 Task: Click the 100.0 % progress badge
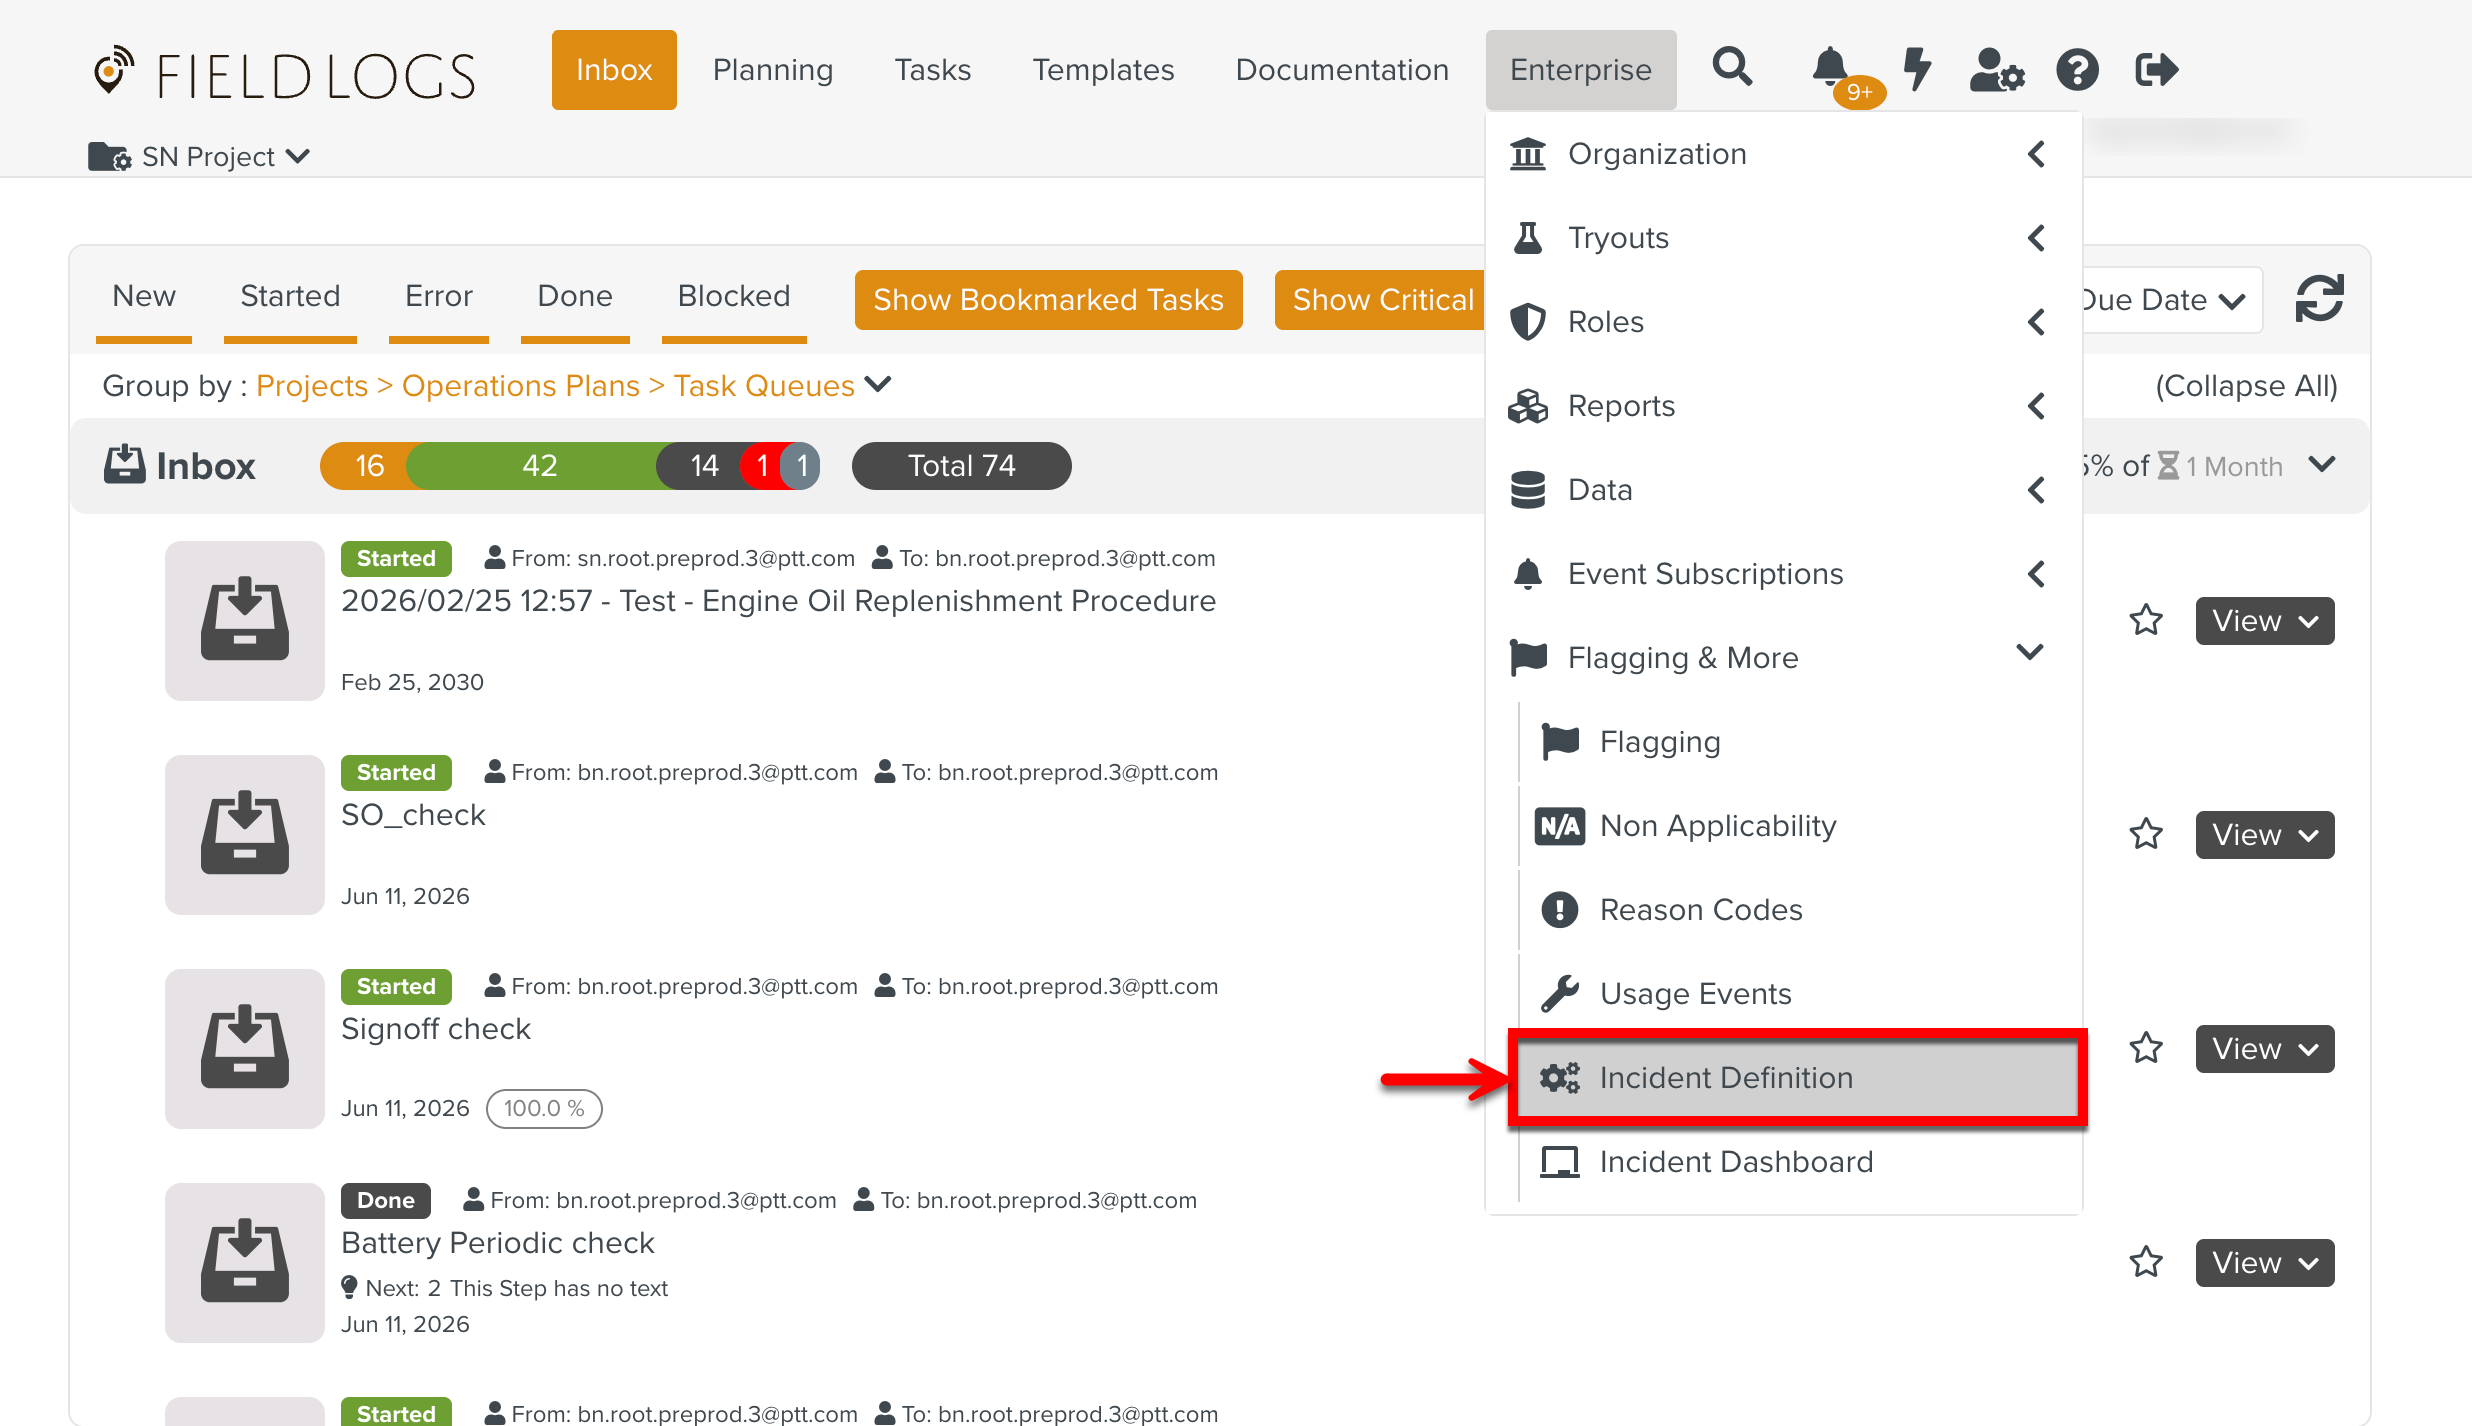tap(544, 1108)
